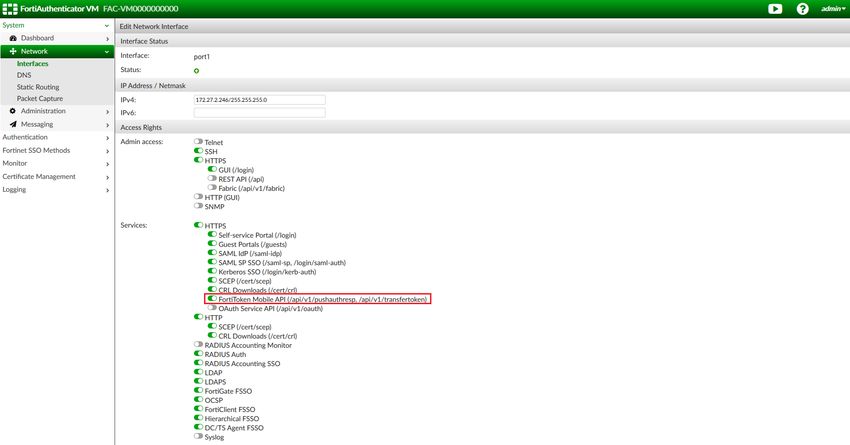Click the Administration gear icon
The height and width of the screenshot is (445, 850).
(x=13, y=111)
